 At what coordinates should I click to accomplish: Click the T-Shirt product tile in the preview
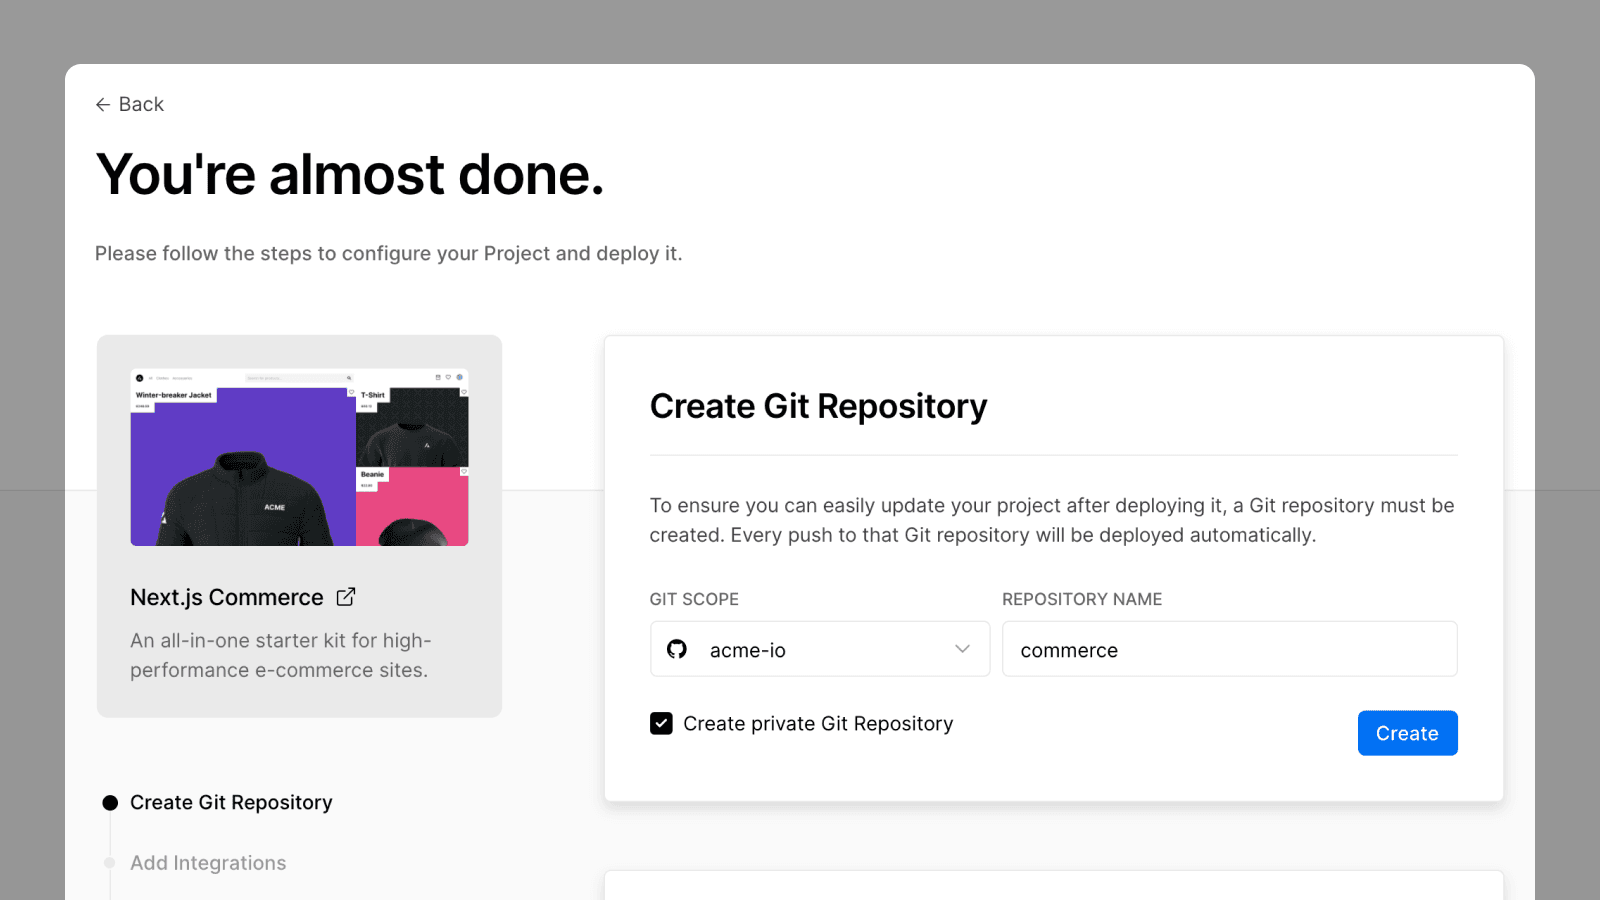click(x=412, y=428)
